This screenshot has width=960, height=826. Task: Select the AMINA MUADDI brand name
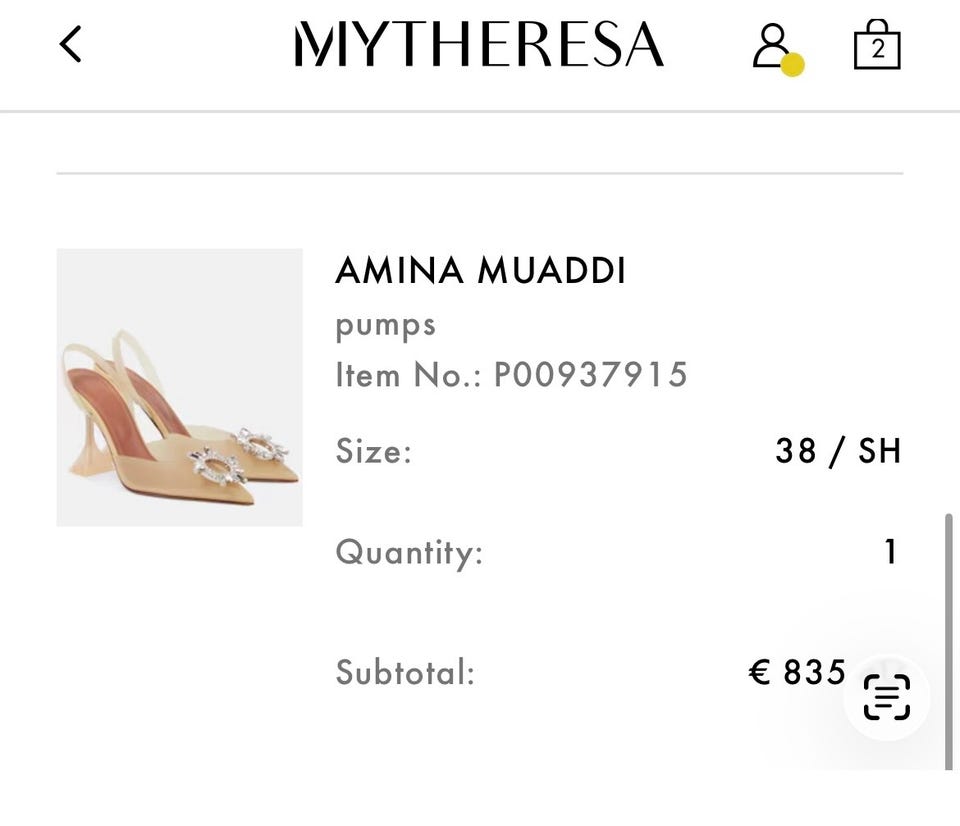click(480, 271)
